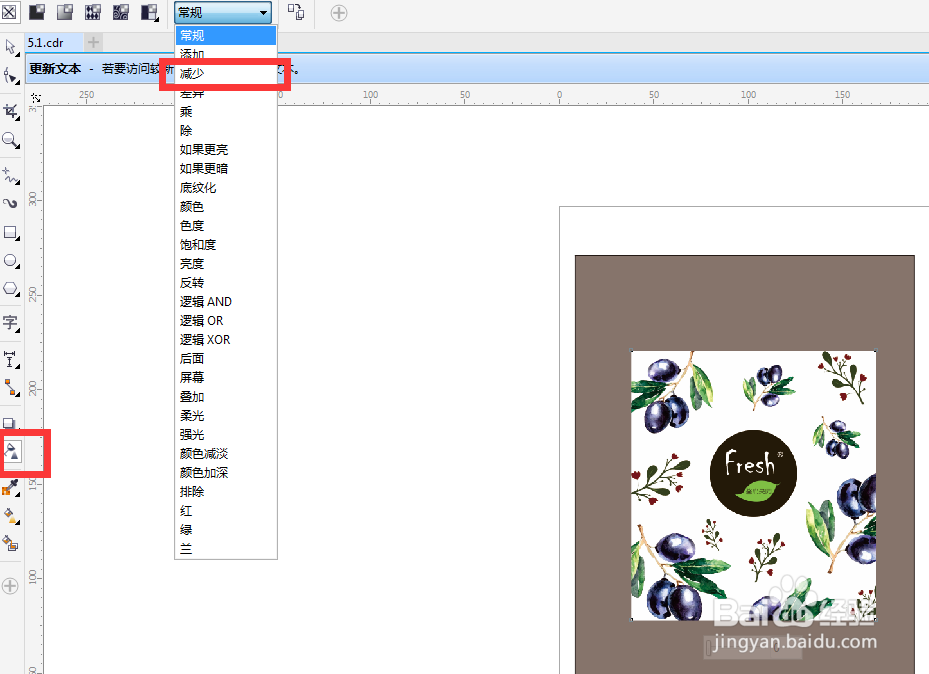Select the Polygon tool
The height and width of the screenshot is (674, 929).
[11, 289]
